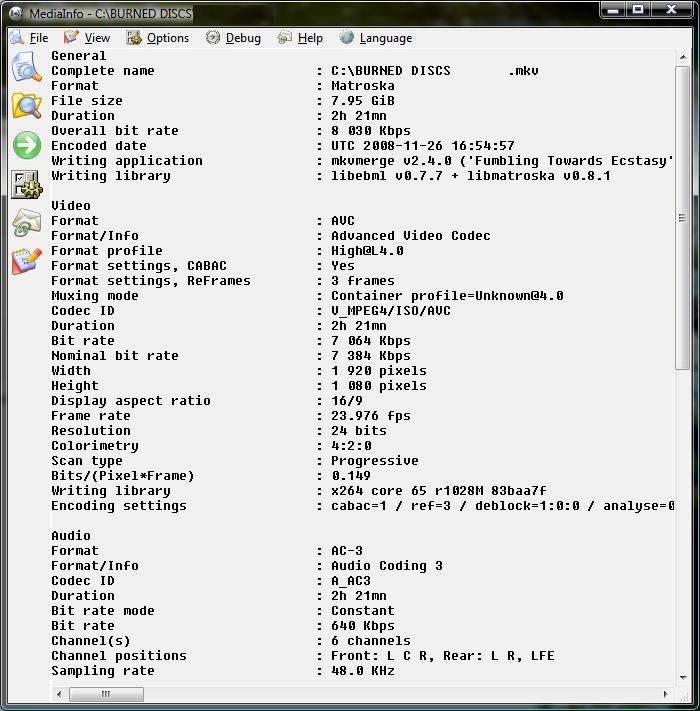
Task: Click the 16/9 display aspect ratio value
Action: [x=347, y=401]
